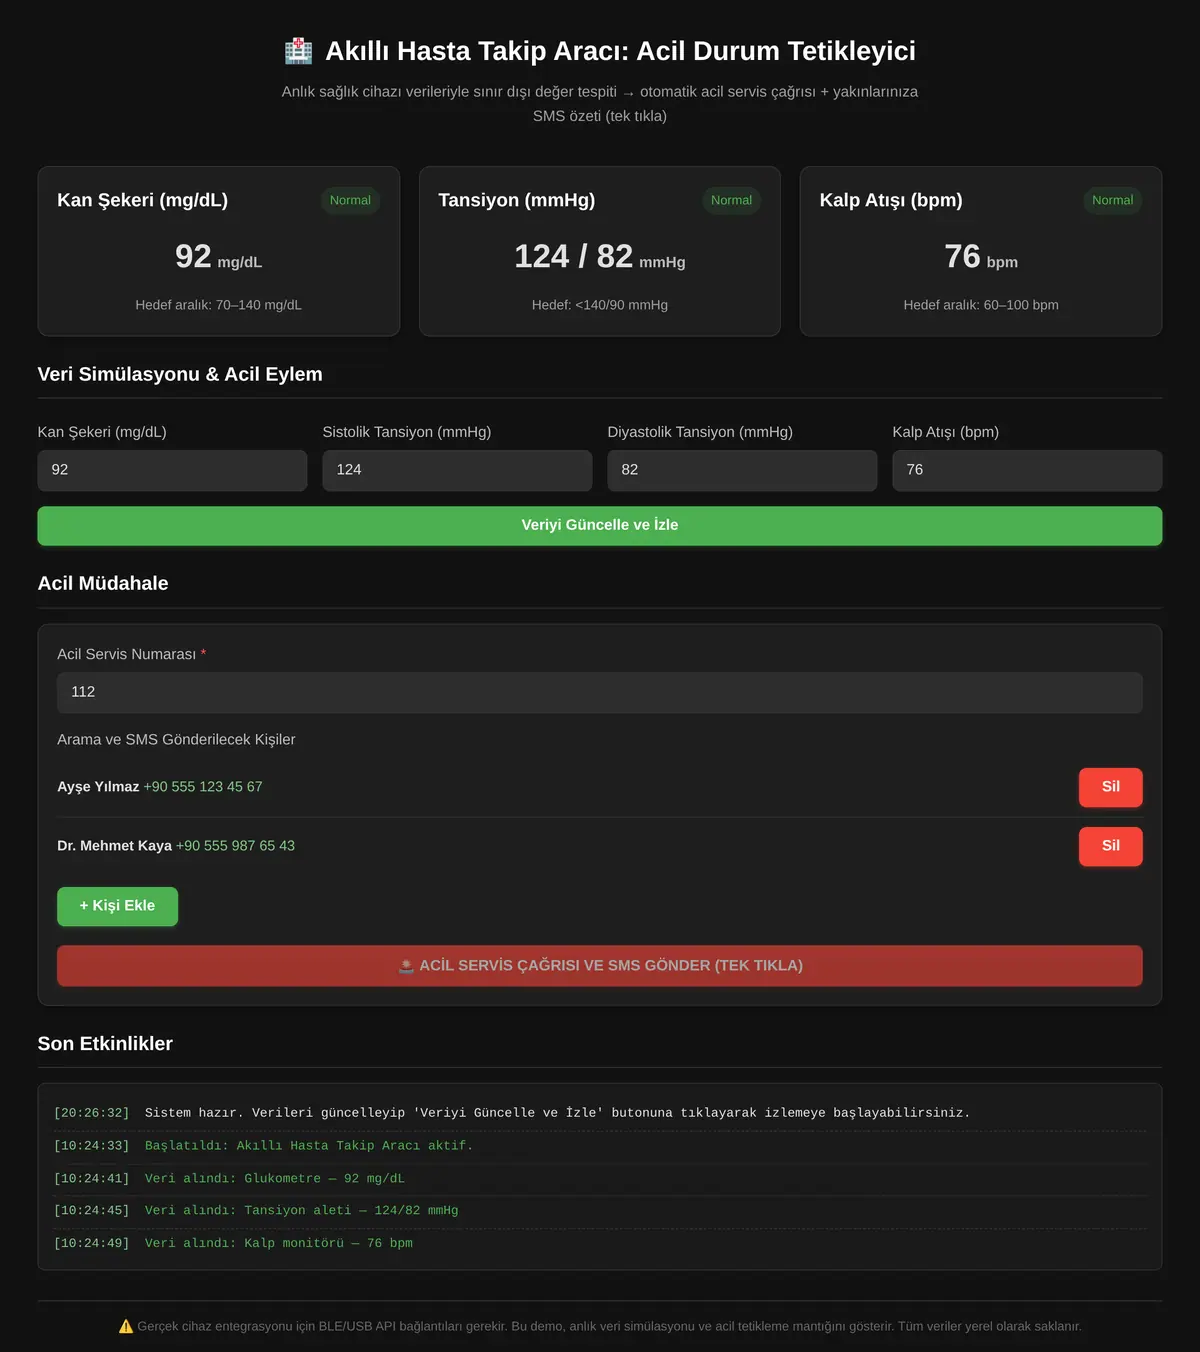The height and width of the screenshot is (1352, 1200).
Task: Click the hospital icon in the page title
Action: pos(298,51)
